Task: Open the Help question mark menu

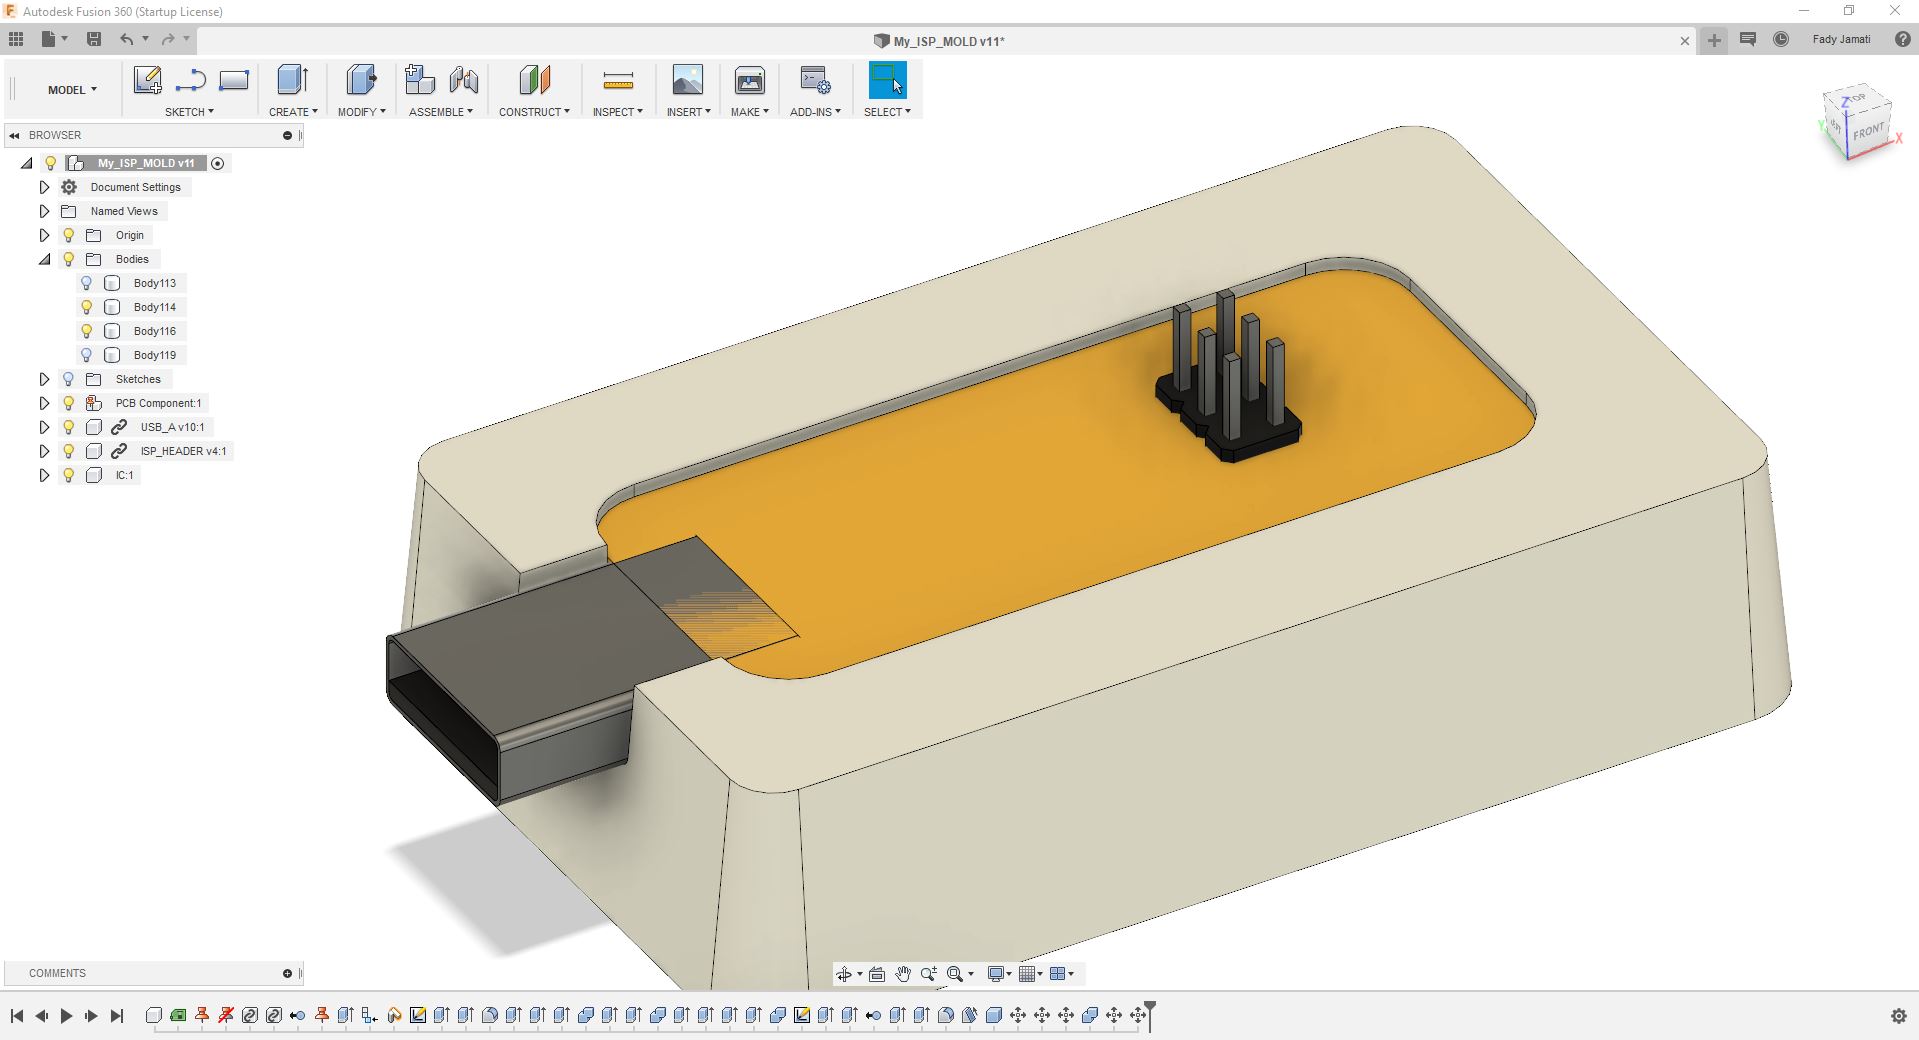Action: point(1902,39)
